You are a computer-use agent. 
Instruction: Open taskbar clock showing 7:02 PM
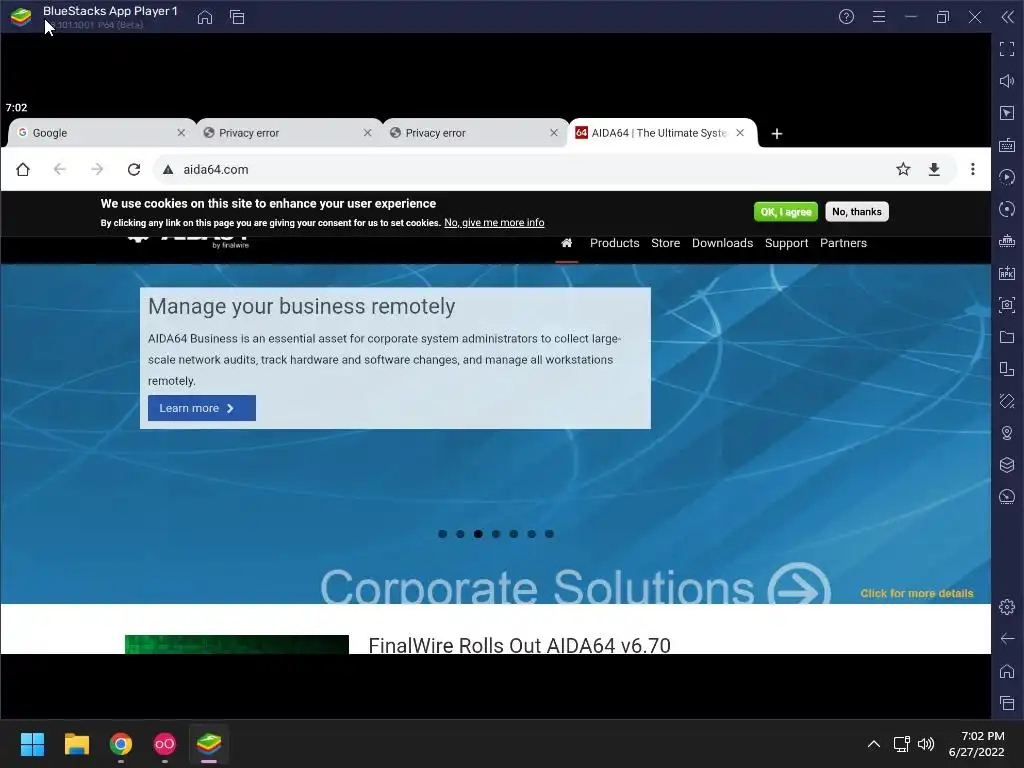pyautogui.click(x=976, y=744)
